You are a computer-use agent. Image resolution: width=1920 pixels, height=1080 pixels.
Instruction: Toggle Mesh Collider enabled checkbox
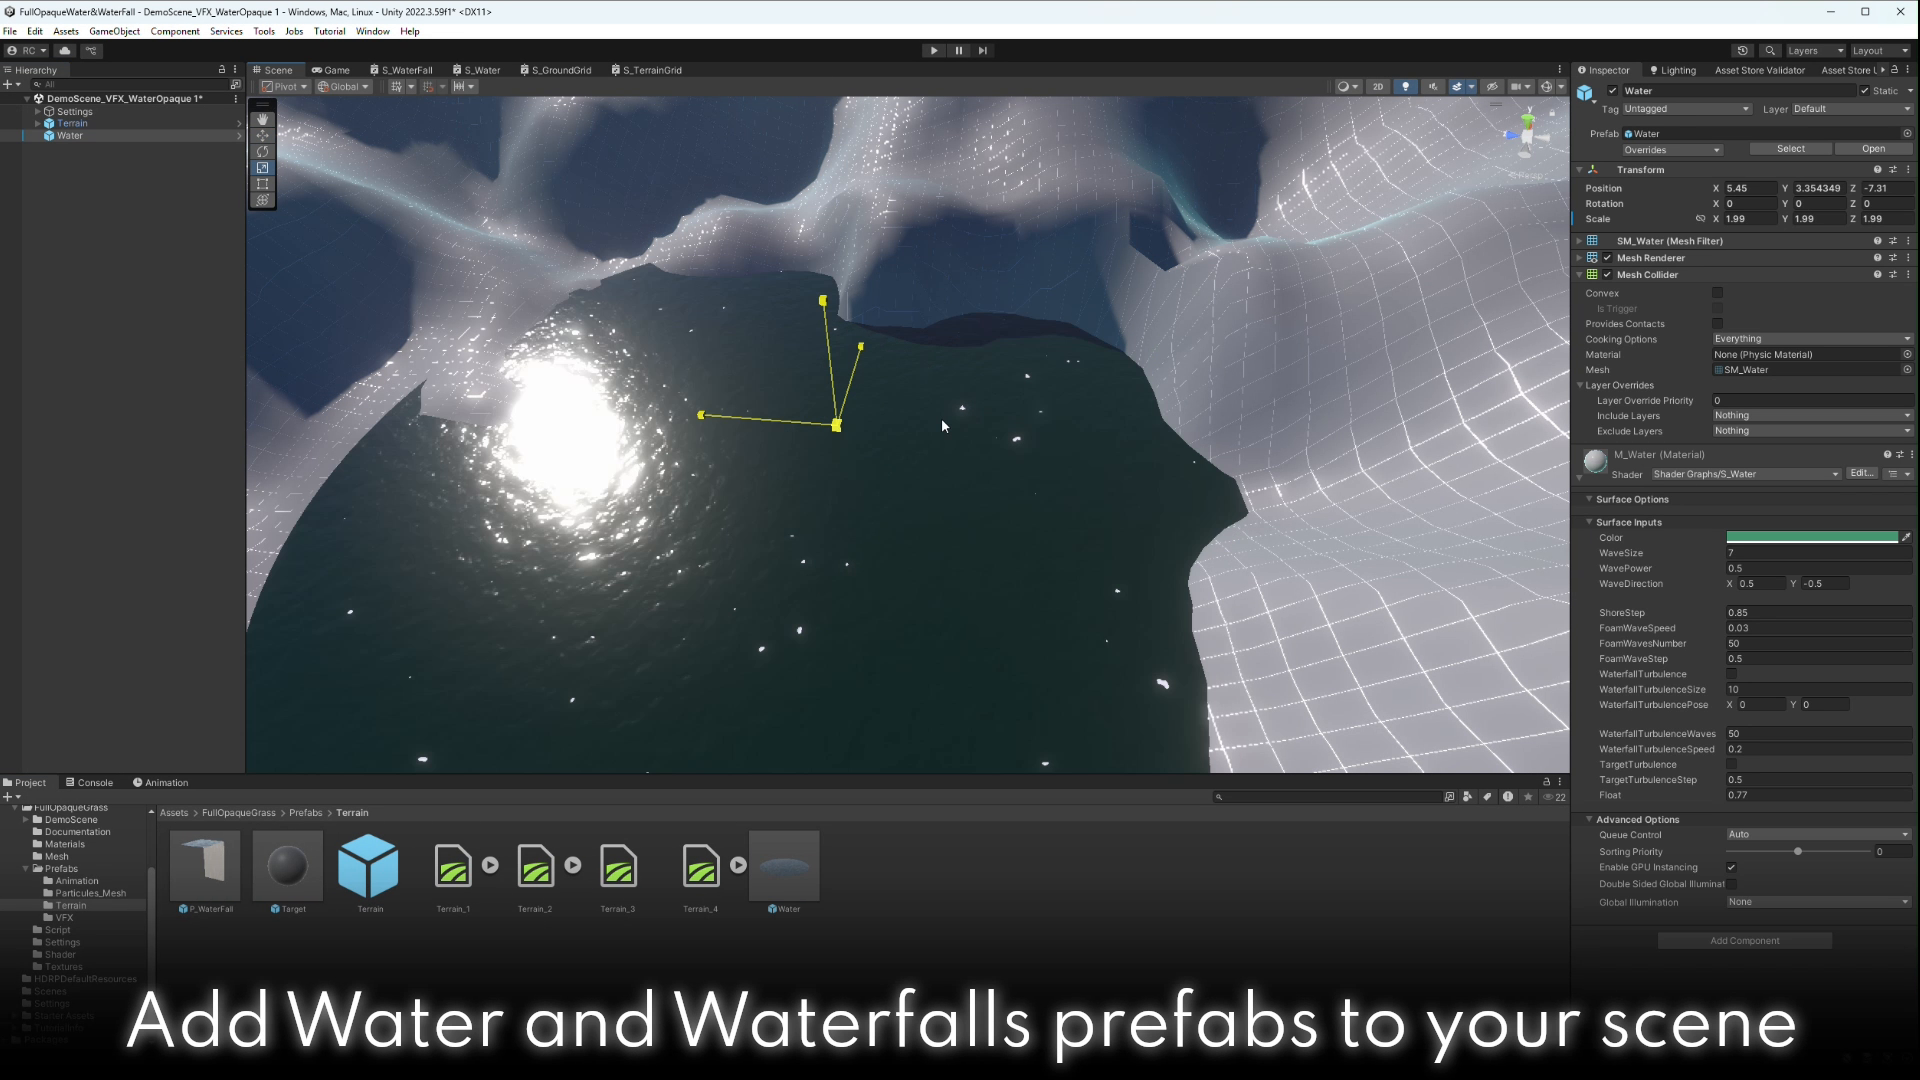pos(1608,275)
